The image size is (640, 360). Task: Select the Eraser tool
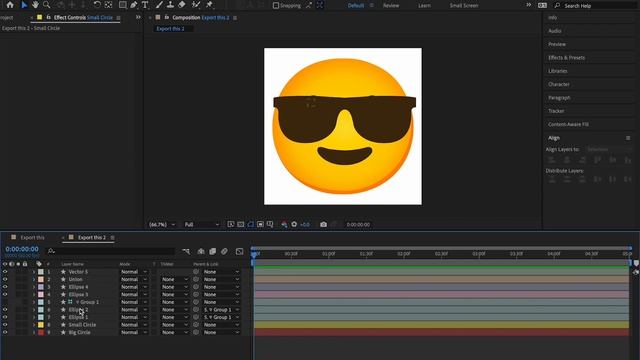coord(182,5)
